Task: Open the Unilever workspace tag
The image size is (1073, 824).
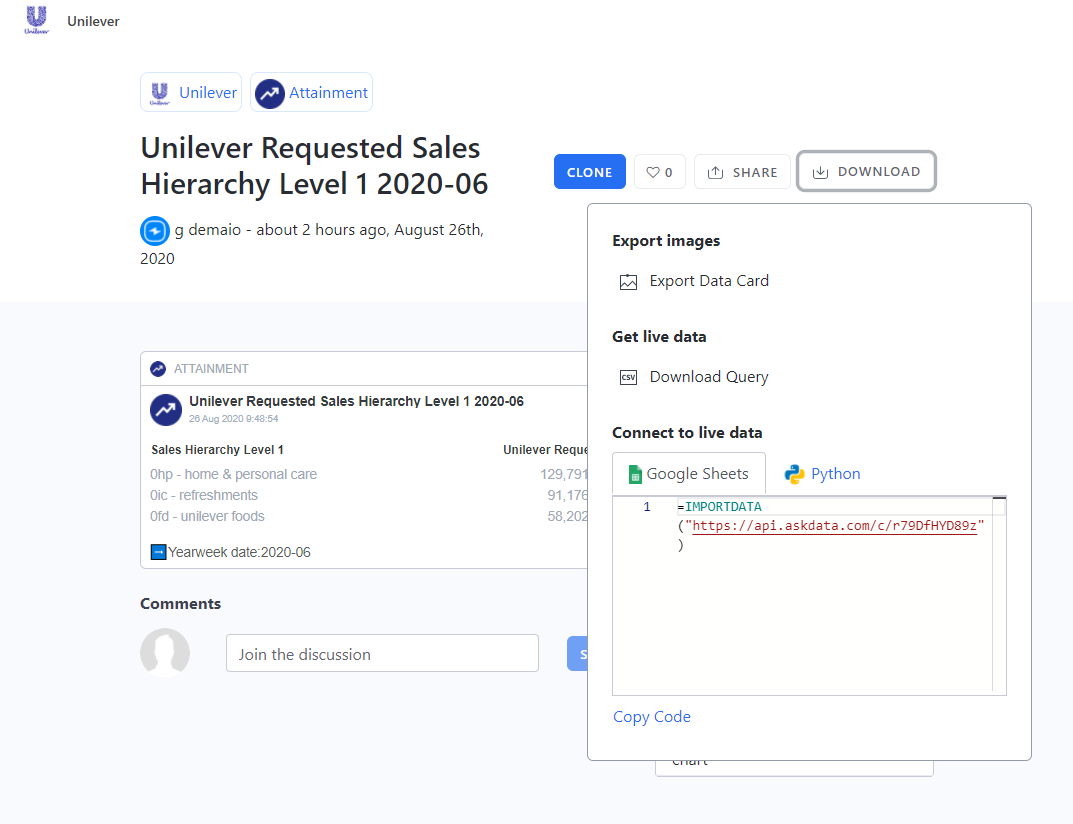Action: coord(191,92)
